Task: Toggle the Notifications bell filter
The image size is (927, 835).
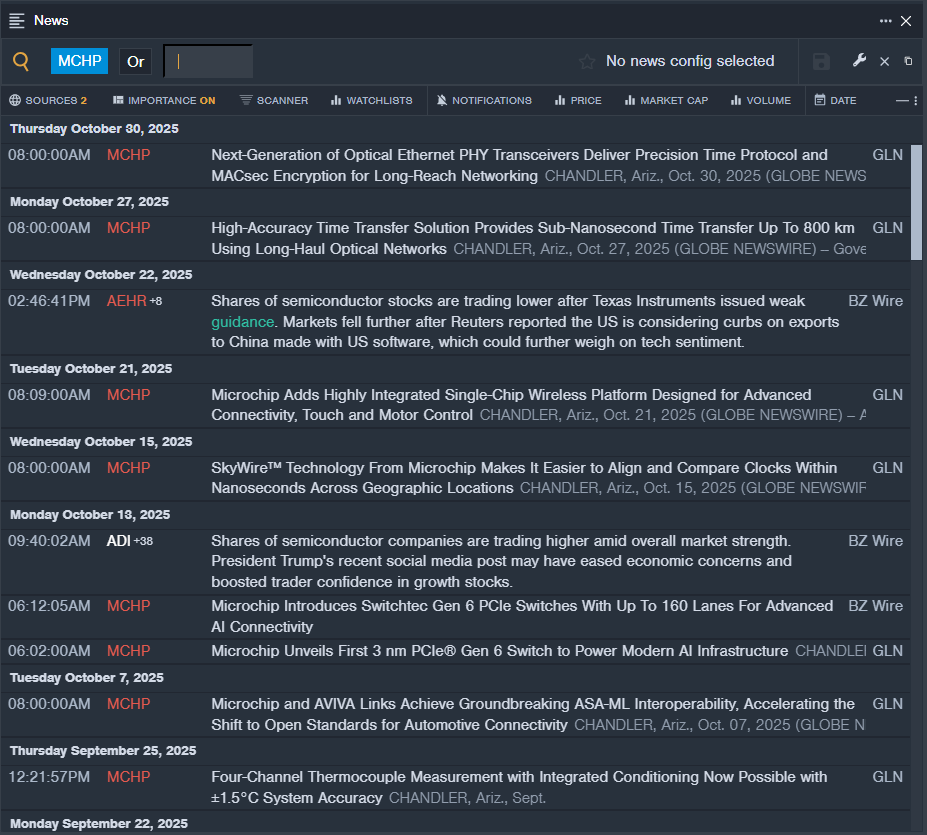Action: [485, 101]
